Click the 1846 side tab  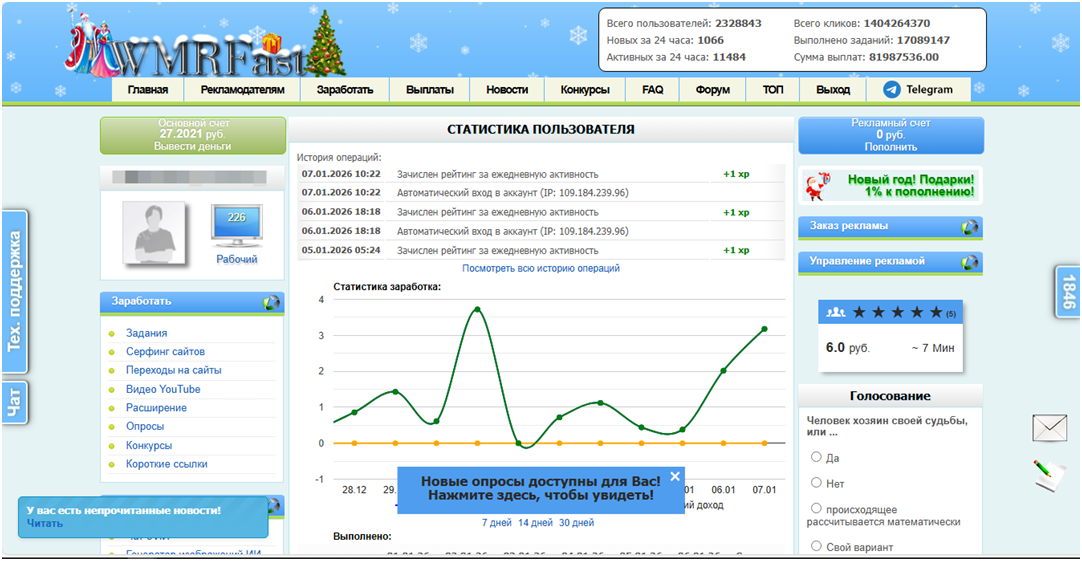[1068, 291]
